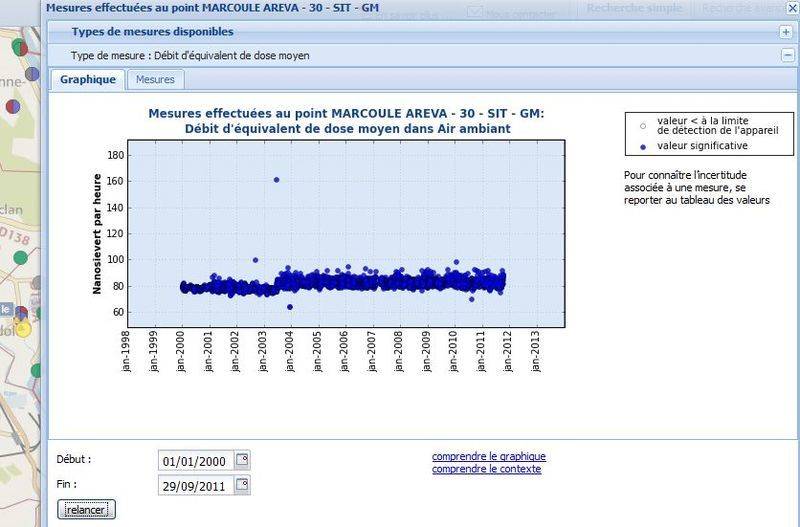Screen dimensions: 800x527
Task: Expand the Types de mesures disponibles panel
Action: tap(787, 32)
